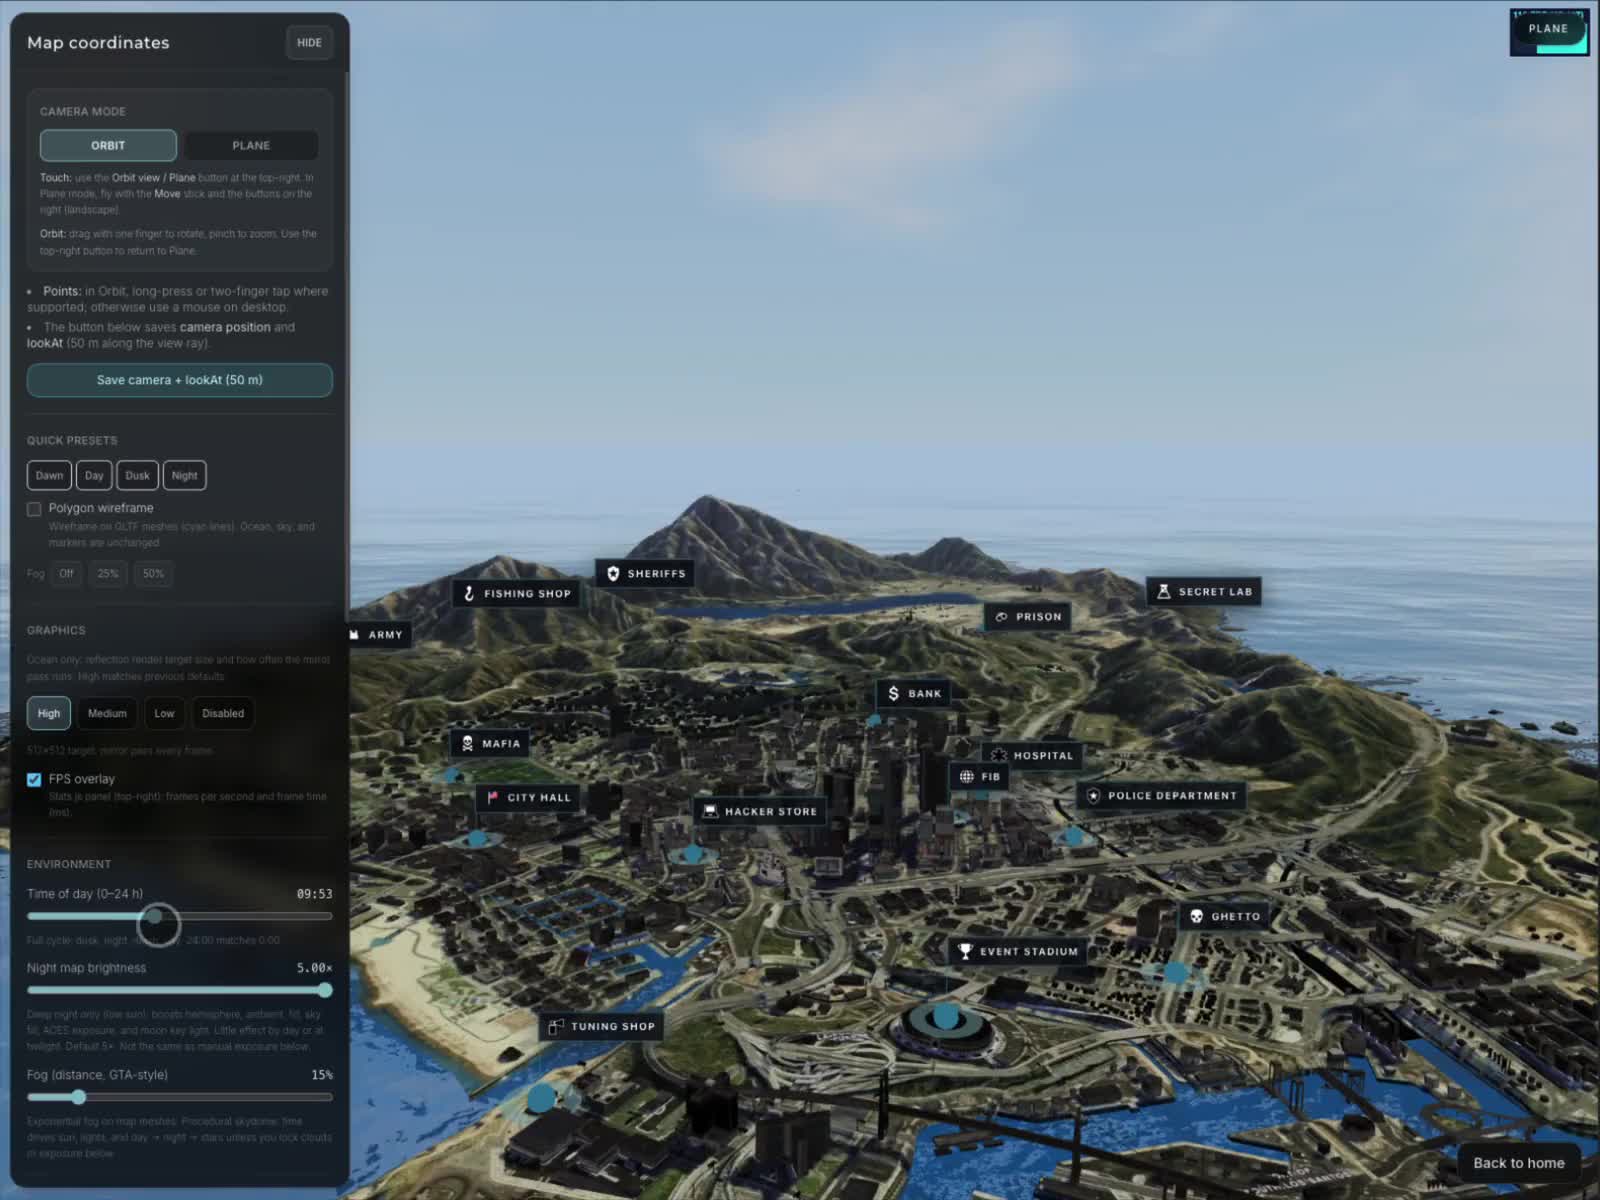The width and height of the screenshot is (1600, 1200).
Task: Enable the Polygon wireframe checkbox
Action: coord(34,509)
